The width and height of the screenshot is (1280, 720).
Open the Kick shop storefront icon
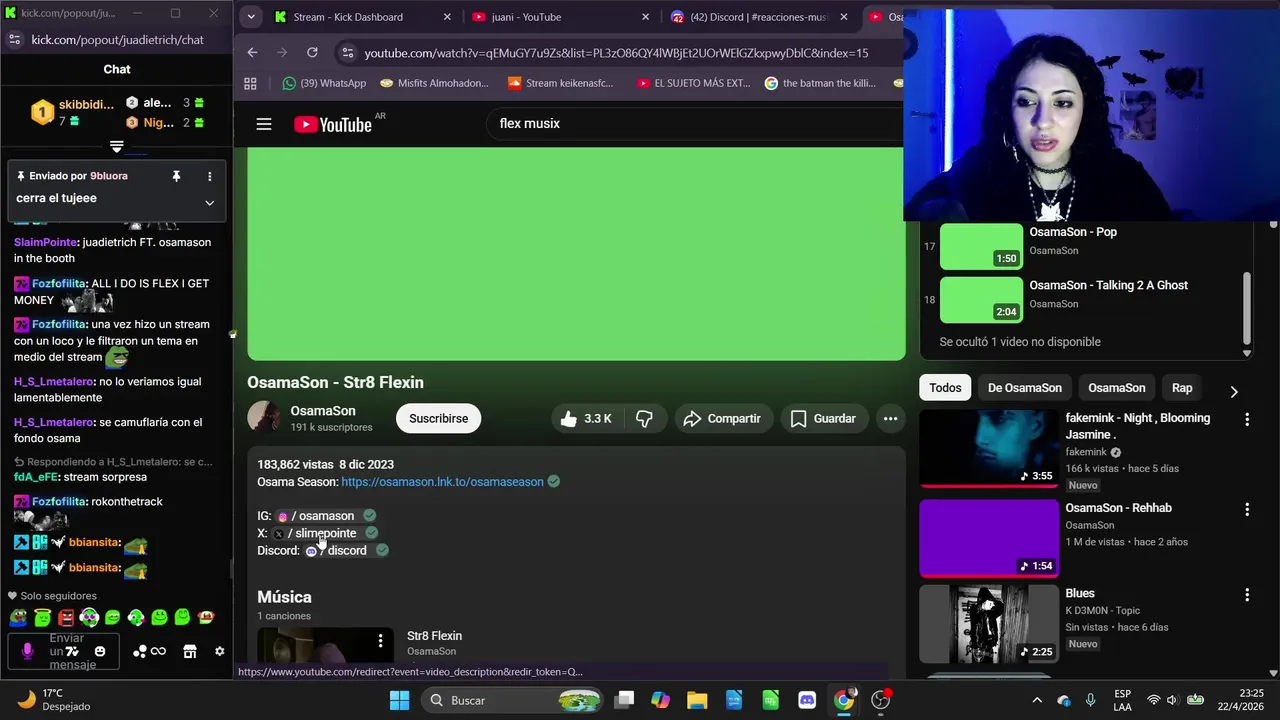[x=190, y=652]
